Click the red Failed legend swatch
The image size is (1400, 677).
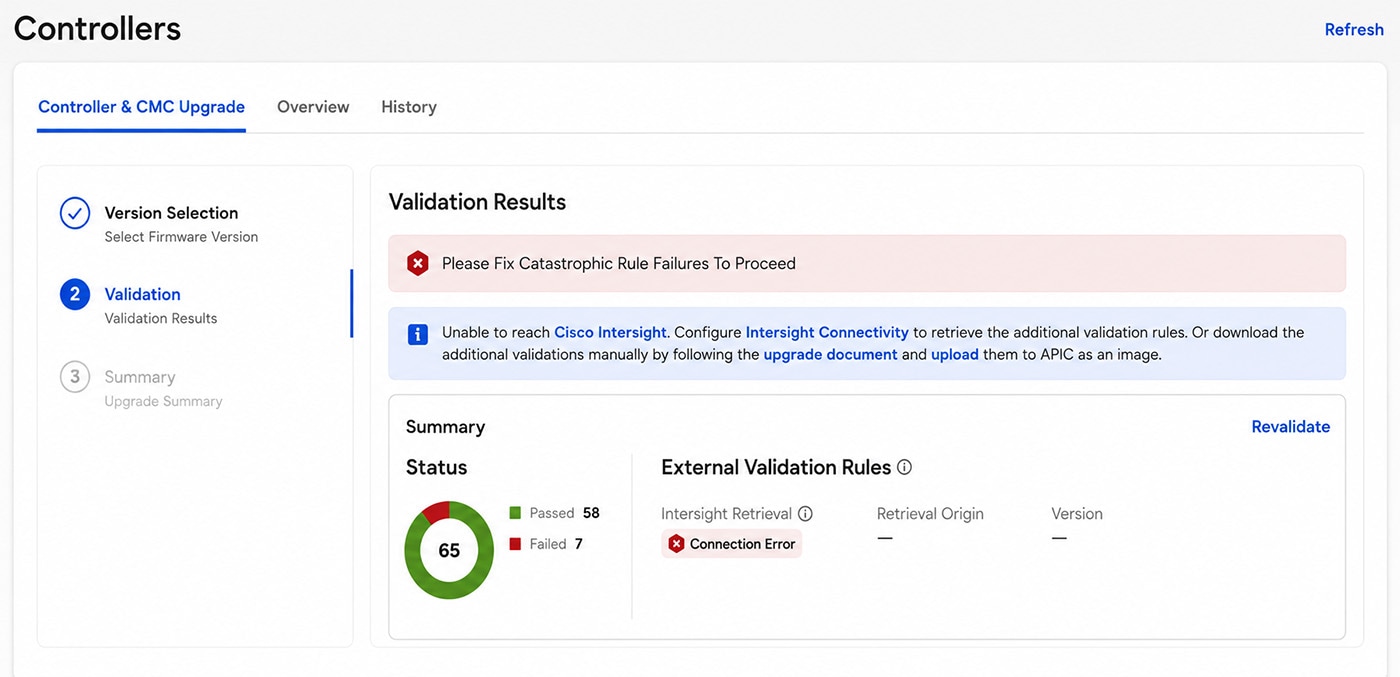click(x=515, y=544)
